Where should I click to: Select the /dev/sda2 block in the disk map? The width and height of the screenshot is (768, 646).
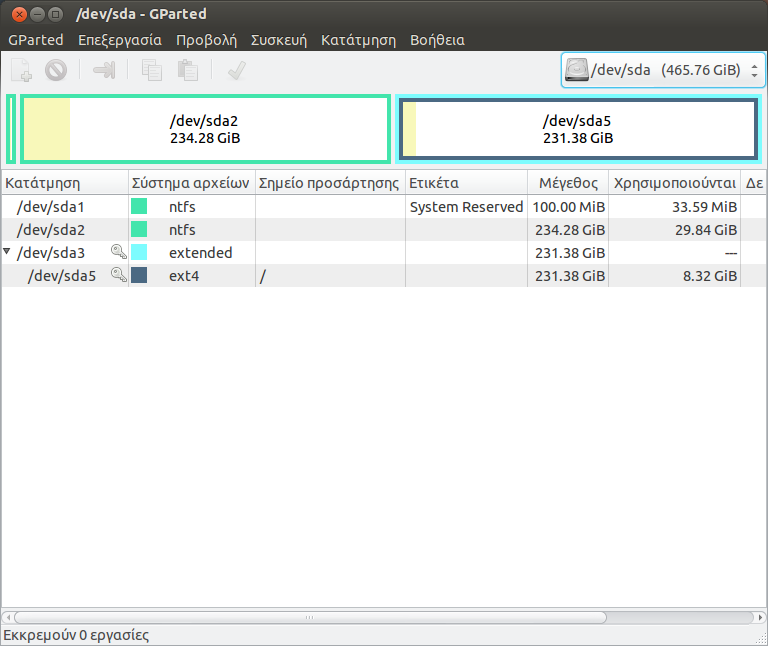[x=205, y=129]
